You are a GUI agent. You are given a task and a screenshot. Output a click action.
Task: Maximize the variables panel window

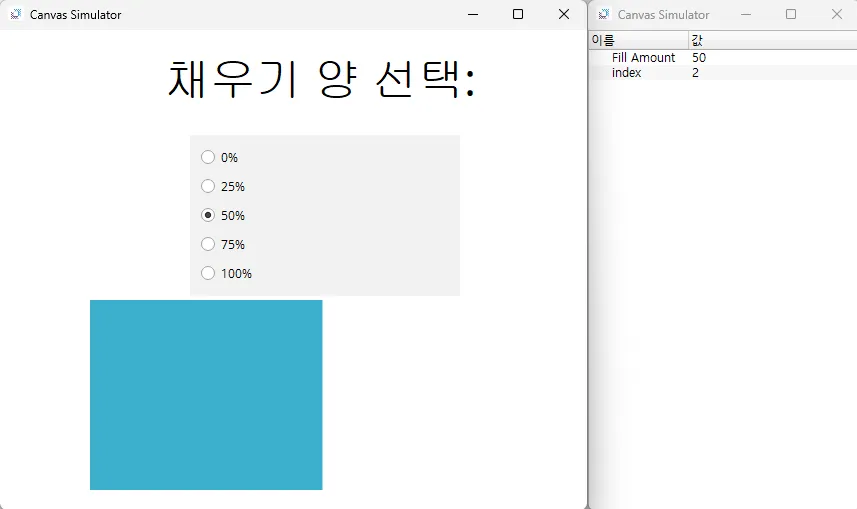tap(791, 14)
